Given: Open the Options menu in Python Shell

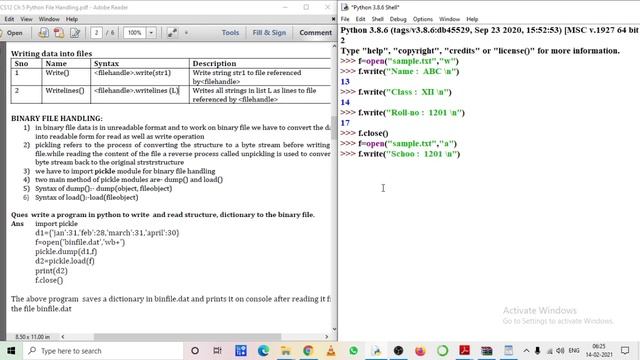Looking at the screenshot, I should (x=422, y=19).
